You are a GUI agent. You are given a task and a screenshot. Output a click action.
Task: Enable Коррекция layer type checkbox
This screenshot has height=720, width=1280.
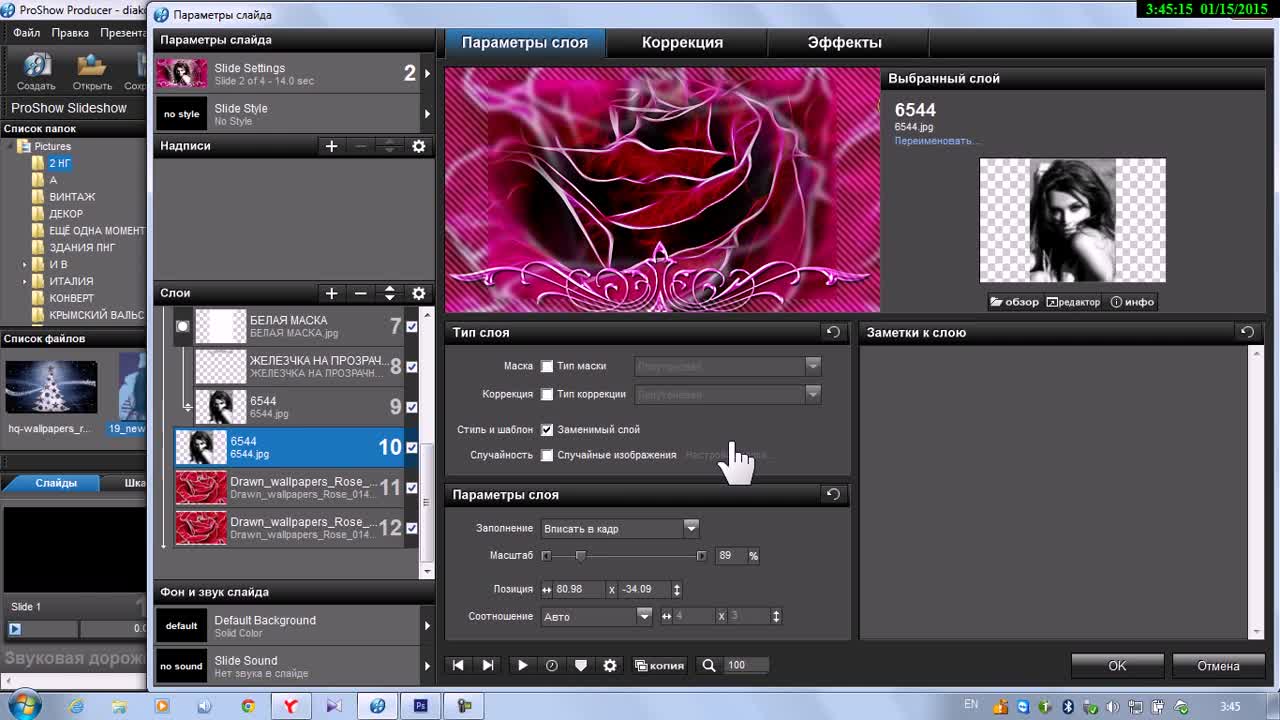click(x=547, y=394)
